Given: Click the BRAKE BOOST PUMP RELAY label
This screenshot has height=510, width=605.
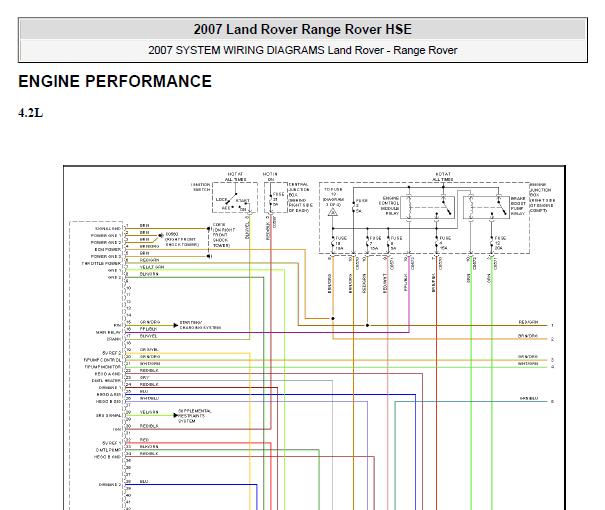Looking at the screenshot, I should (x=518, y=206).
